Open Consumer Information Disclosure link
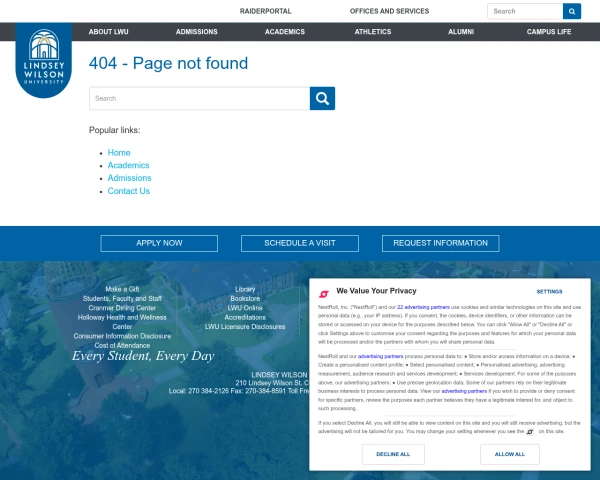 point(122,336)
